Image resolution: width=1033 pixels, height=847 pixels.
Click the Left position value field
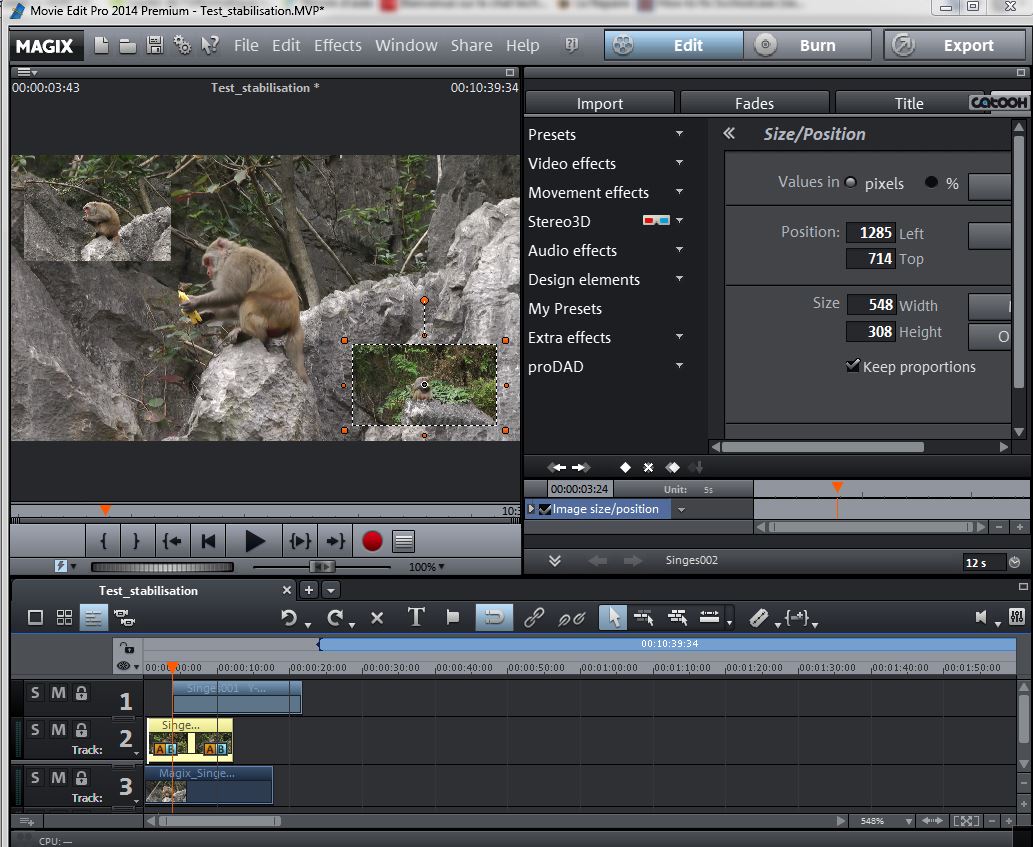tap(870, 232)
